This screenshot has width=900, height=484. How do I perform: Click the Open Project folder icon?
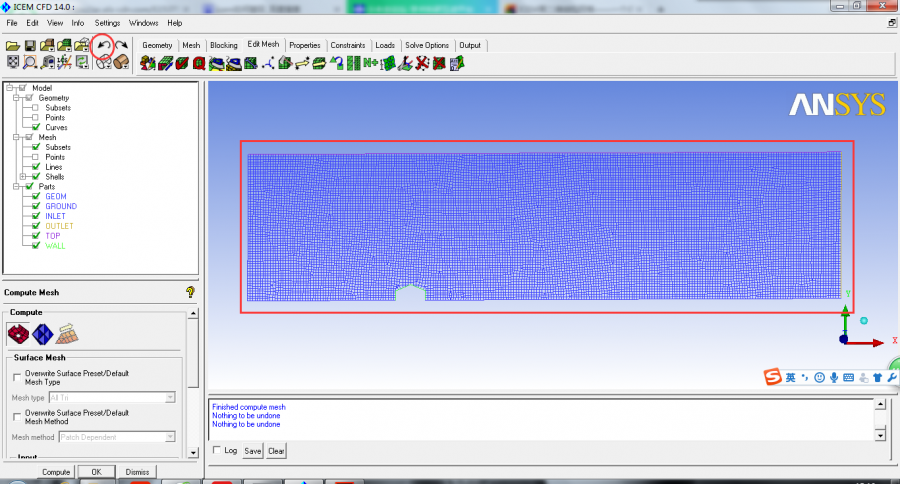[x=13, y=45]
